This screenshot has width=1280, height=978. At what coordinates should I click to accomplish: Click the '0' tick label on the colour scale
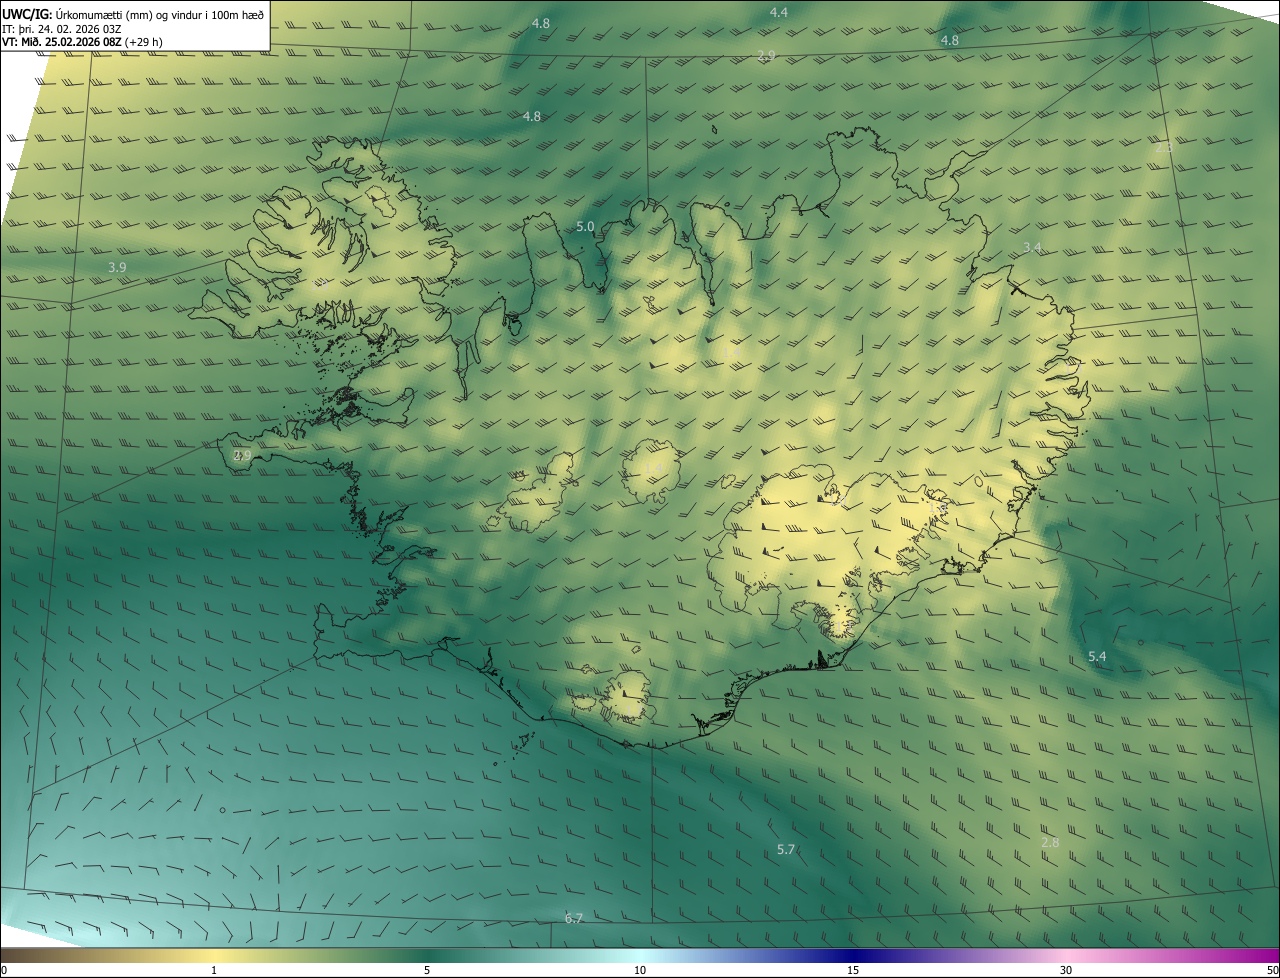[4, 970]
